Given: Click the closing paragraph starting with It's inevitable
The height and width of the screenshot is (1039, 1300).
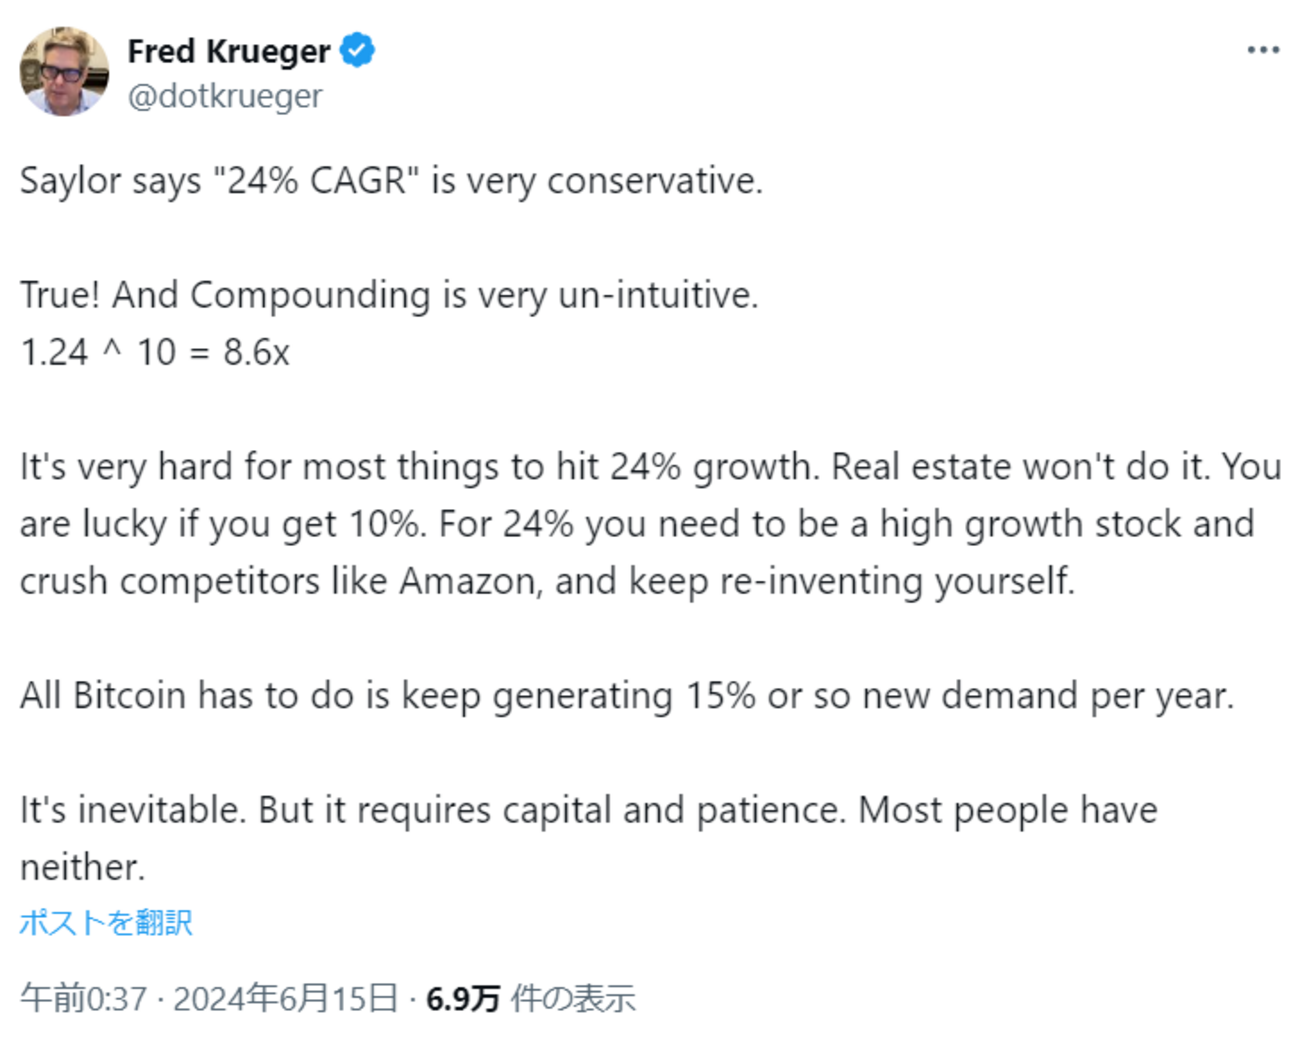Looking at the screenshot, I should click(x=588, y=810).
